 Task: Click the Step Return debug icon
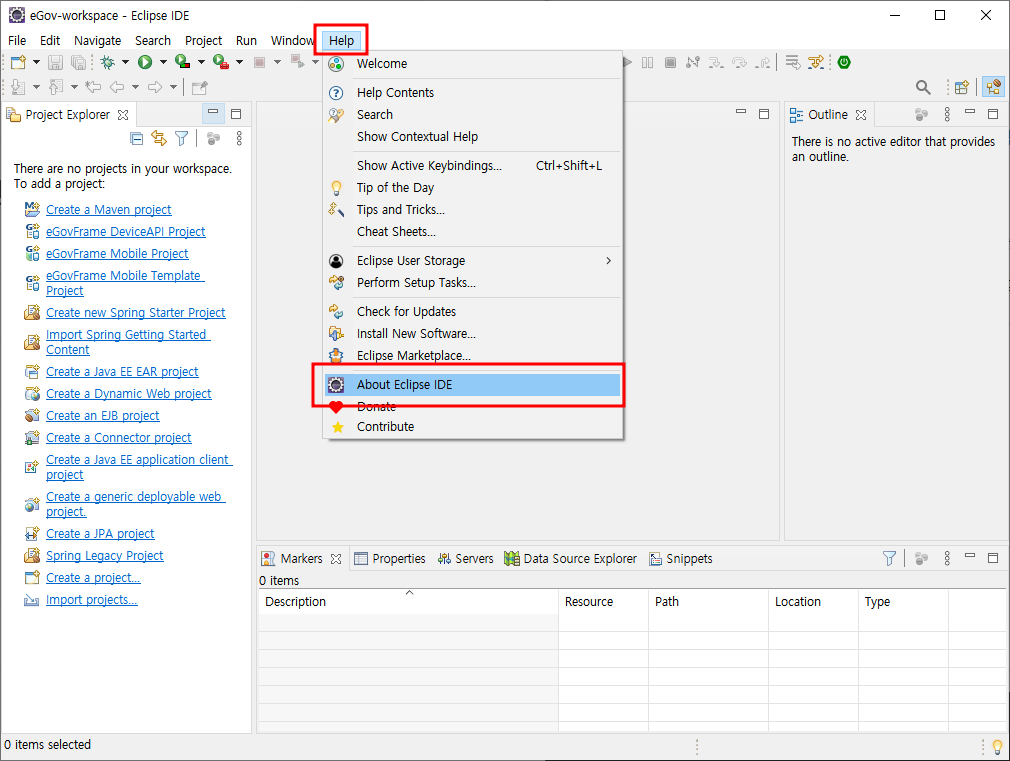763,63
